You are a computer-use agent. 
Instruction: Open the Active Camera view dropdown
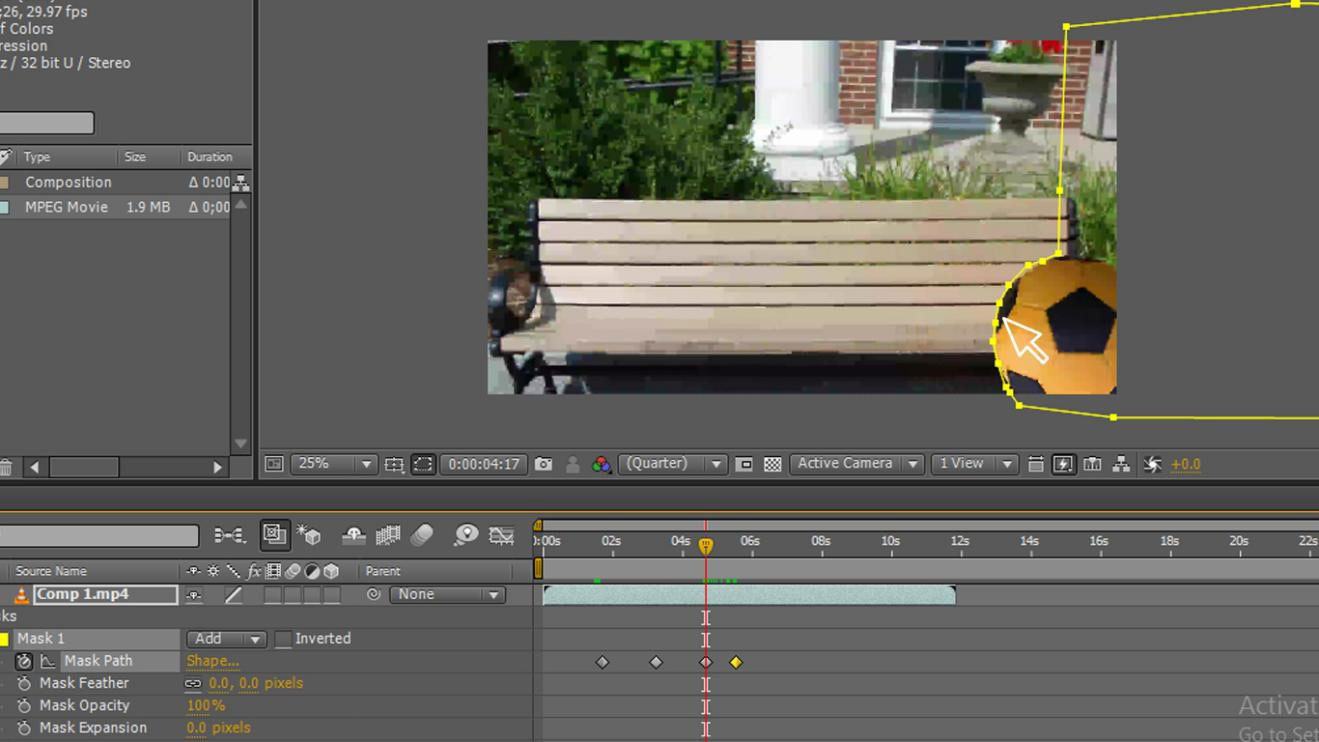(856, 464)
